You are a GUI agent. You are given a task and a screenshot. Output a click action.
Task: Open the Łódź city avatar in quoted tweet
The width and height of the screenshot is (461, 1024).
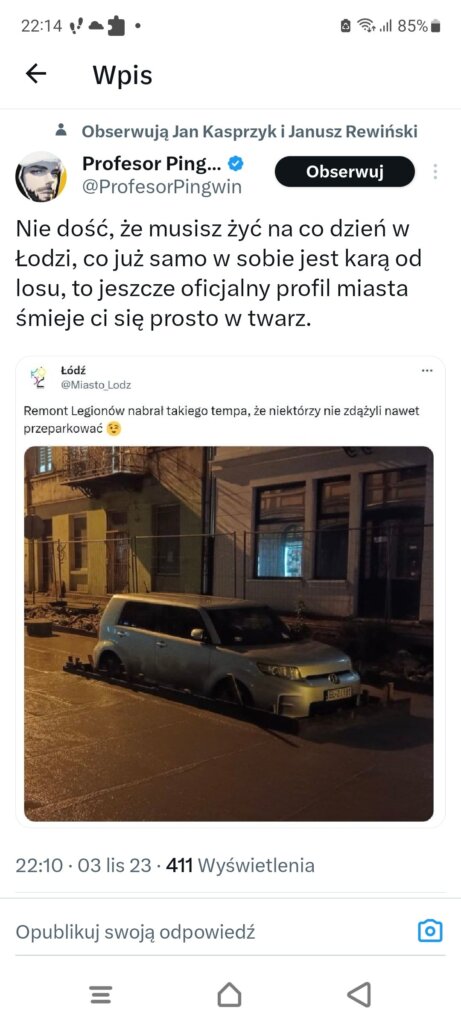(x=39, y=377)
